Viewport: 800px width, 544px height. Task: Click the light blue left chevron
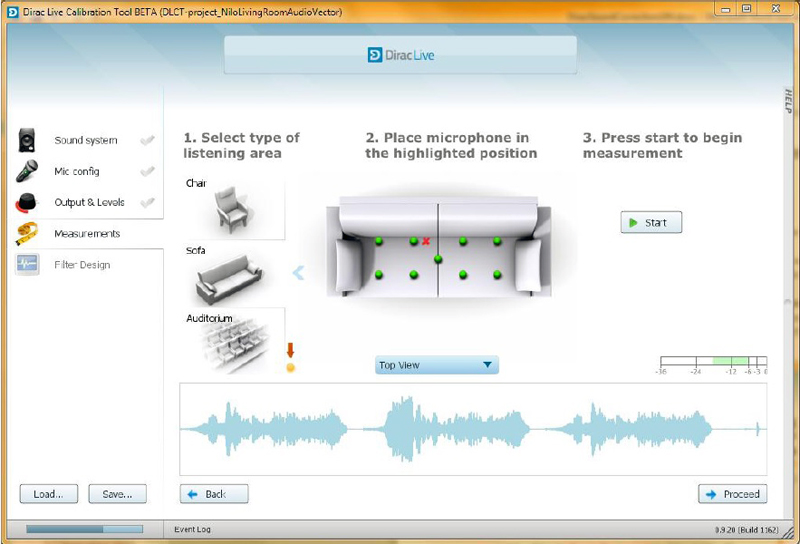pos(298,273)
